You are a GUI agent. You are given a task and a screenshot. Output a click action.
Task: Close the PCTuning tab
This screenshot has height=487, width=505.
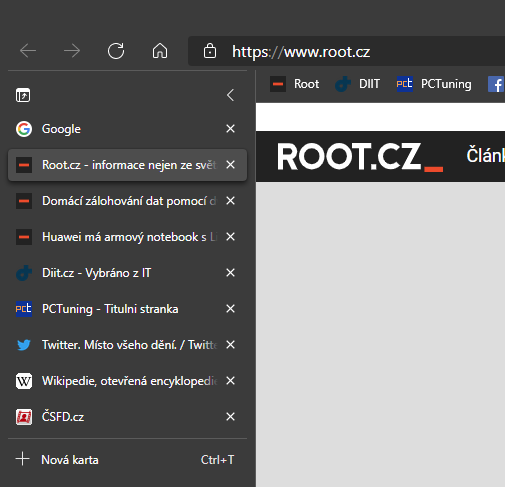(230, 309)
